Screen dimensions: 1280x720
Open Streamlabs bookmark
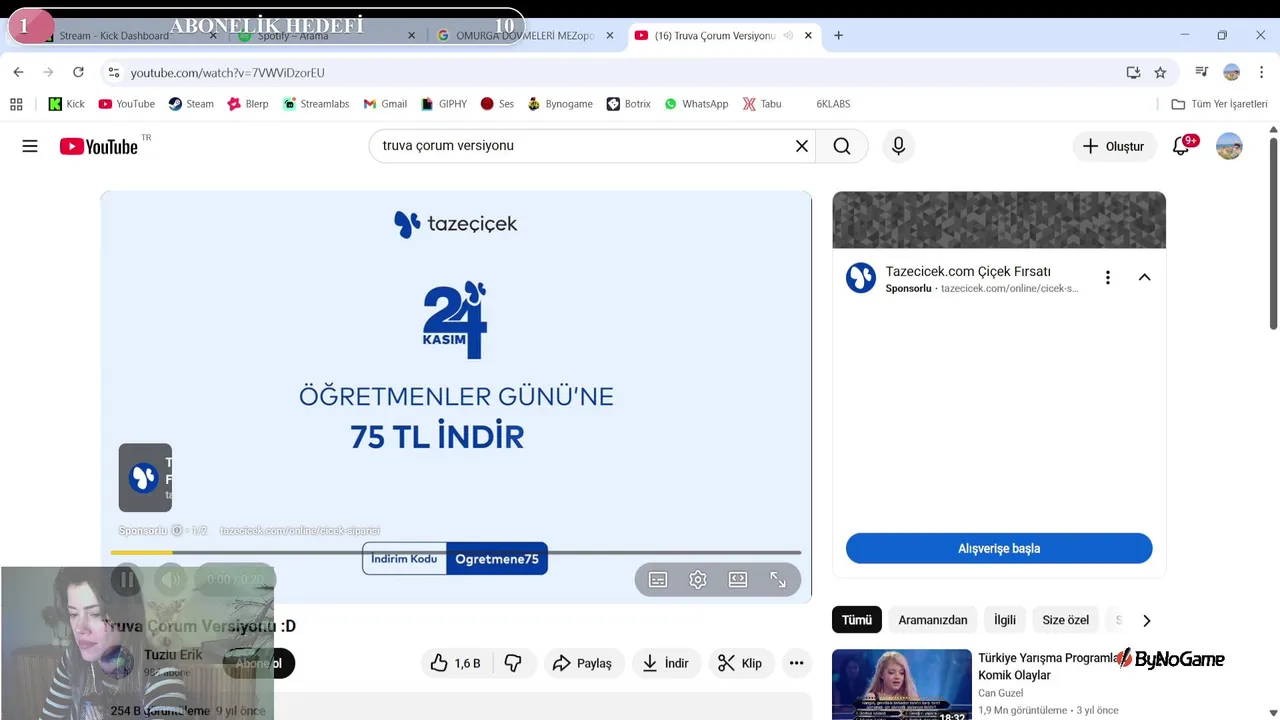tap(316, 104)
